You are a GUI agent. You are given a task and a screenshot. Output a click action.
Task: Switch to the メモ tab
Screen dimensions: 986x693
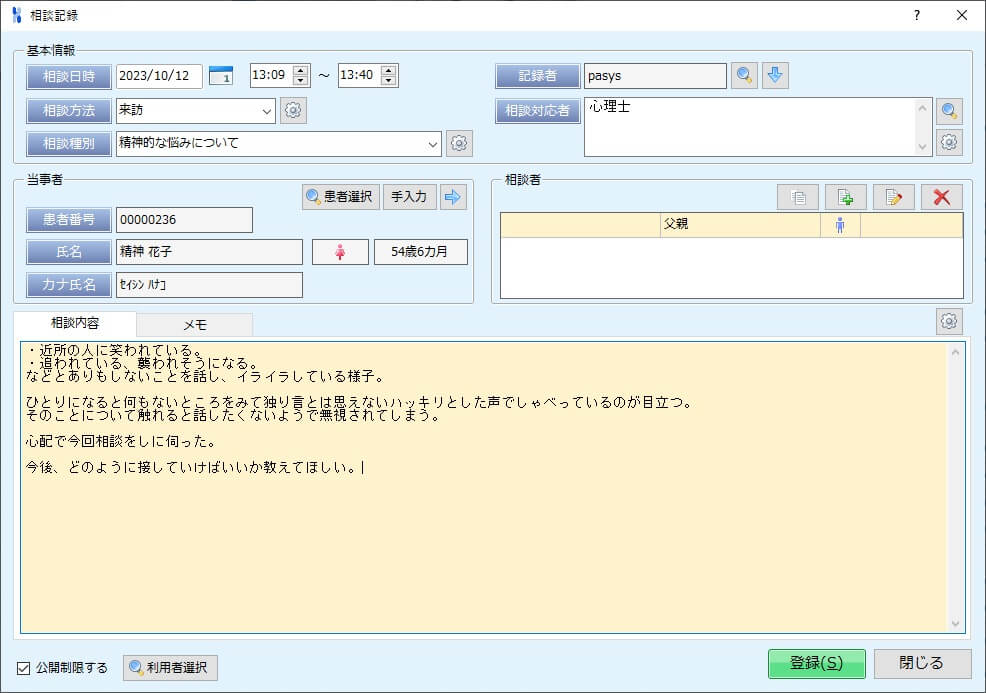point(196,325)
